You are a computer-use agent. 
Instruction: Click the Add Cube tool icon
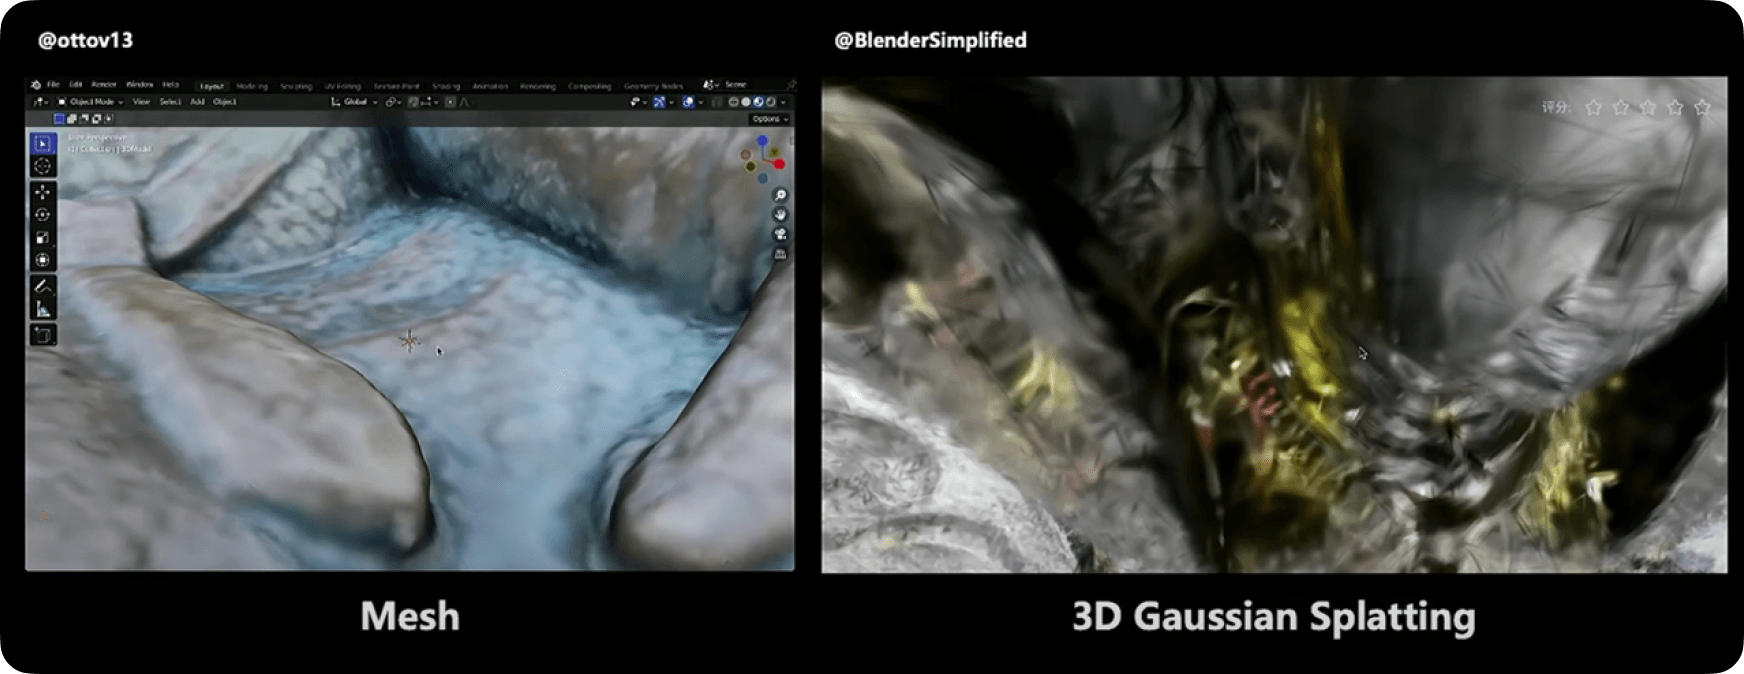[x=42, y=335]
